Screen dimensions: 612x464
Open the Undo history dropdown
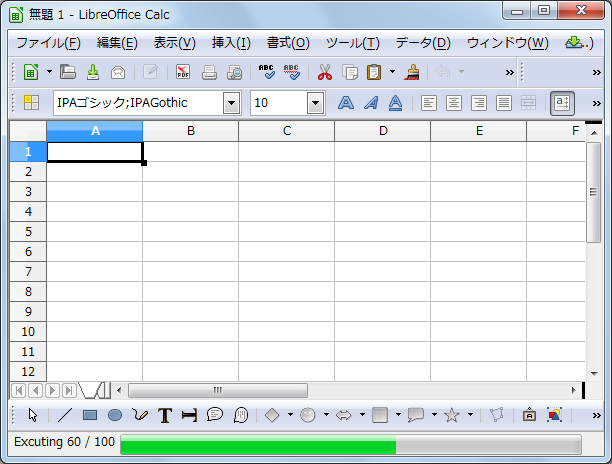pos(461,72)
